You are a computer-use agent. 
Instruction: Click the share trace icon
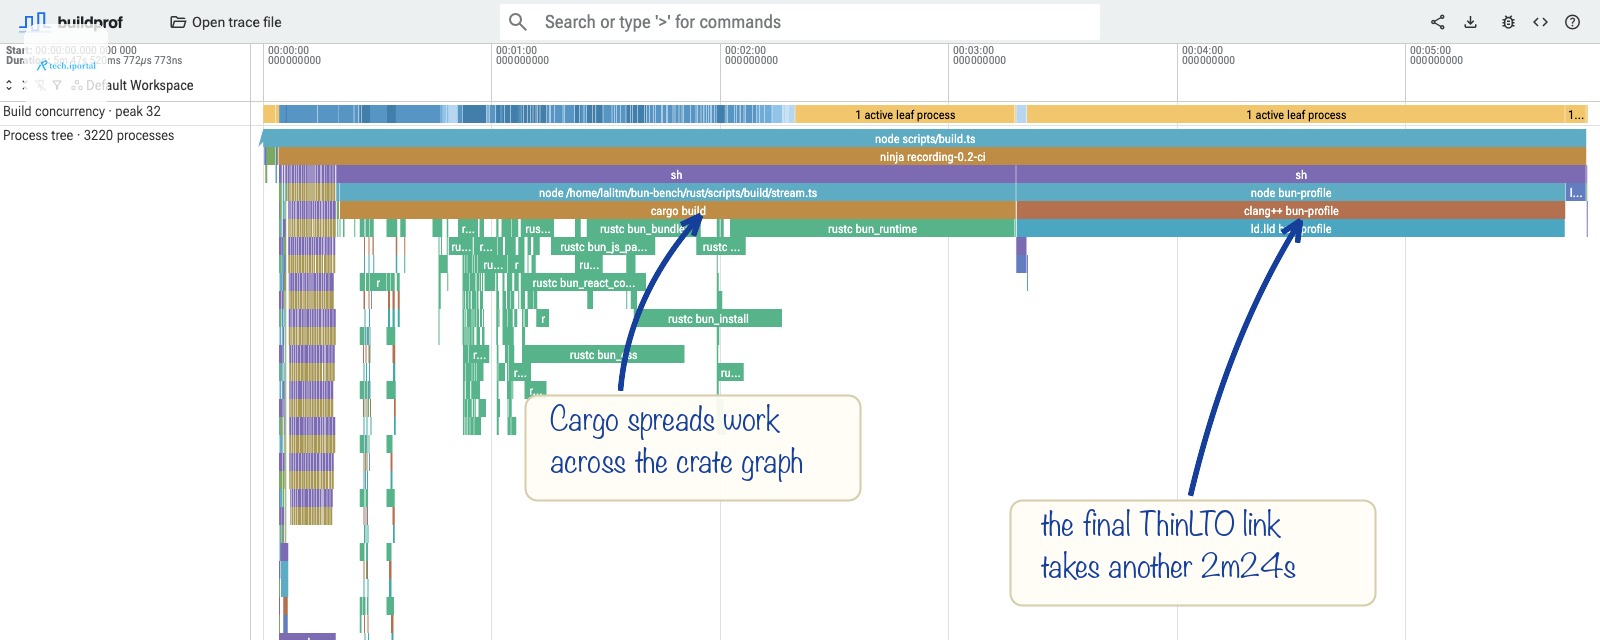click(x=1437, y=22)
